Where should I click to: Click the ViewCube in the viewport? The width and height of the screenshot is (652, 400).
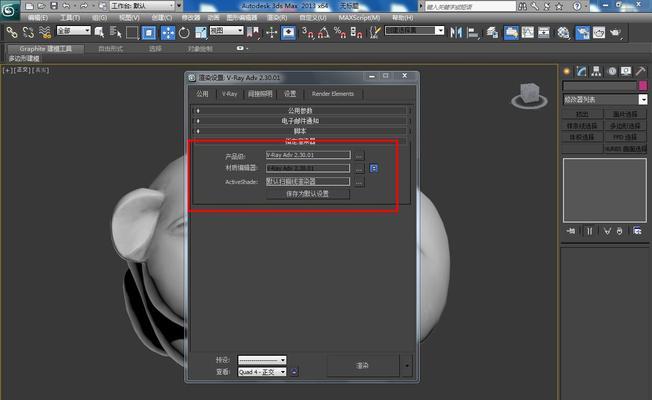coord(530,95)
